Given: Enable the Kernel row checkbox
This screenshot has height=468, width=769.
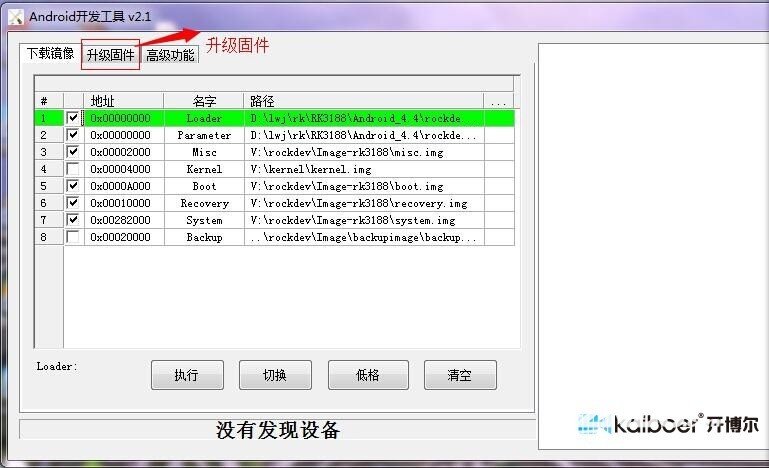Looking at the screenshot, I should click(x=73, y=169).
